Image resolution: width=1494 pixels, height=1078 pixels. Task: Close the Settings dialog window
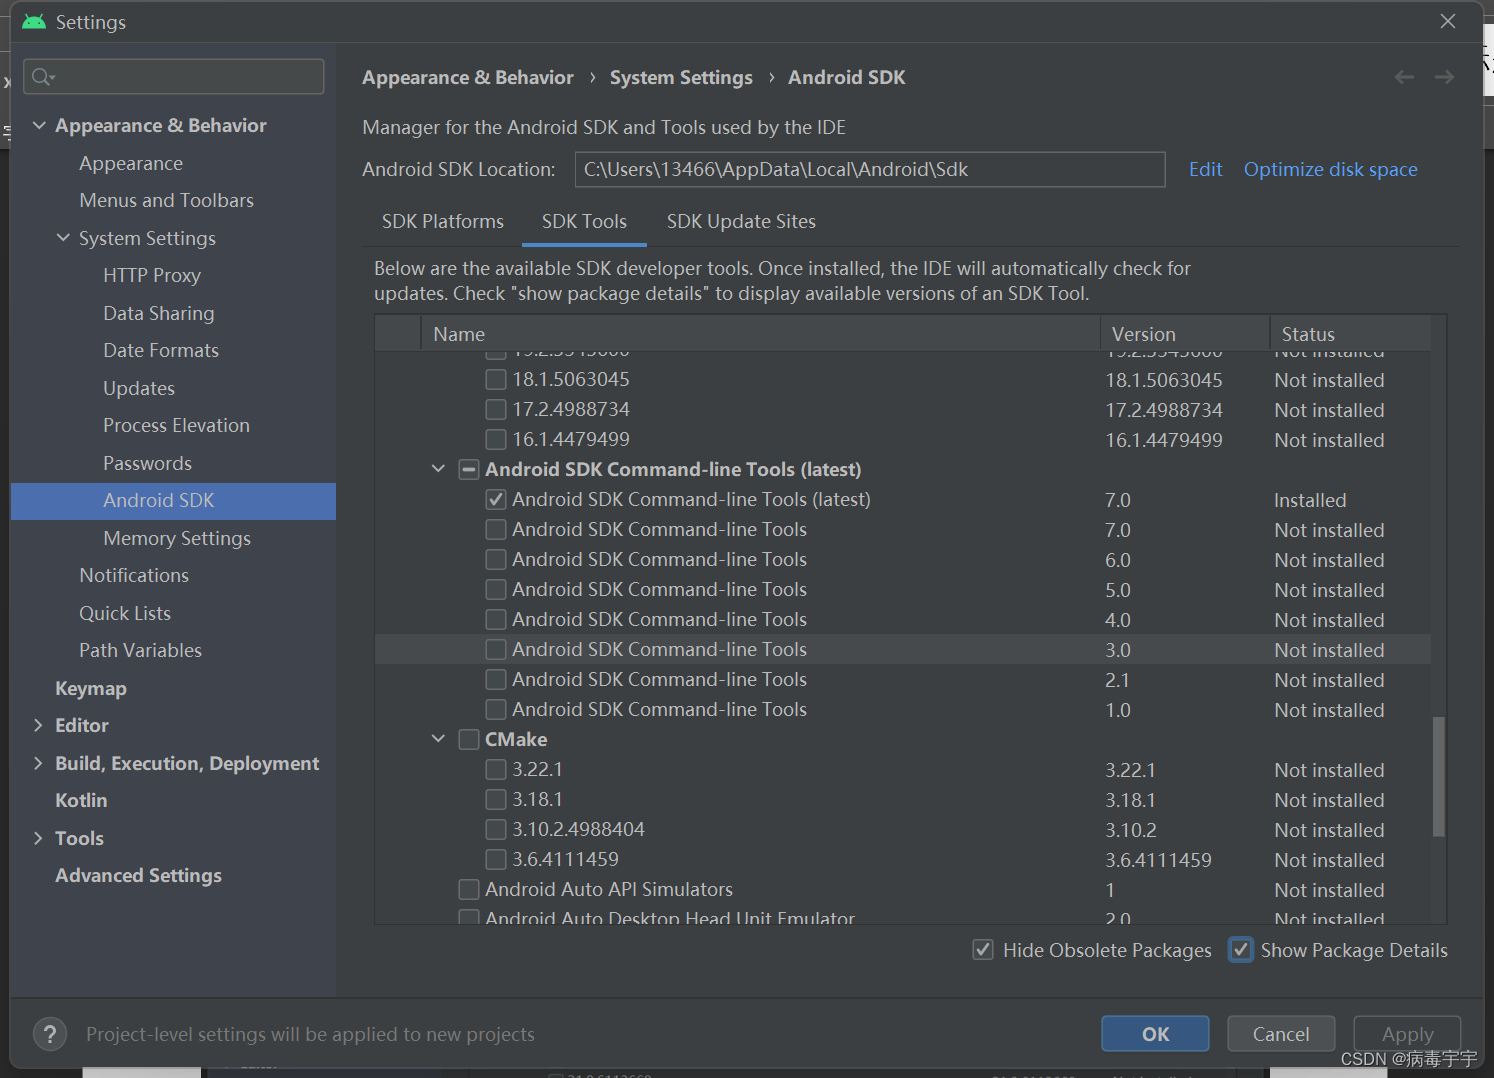pyautogui.click(x=1447, y=21)
